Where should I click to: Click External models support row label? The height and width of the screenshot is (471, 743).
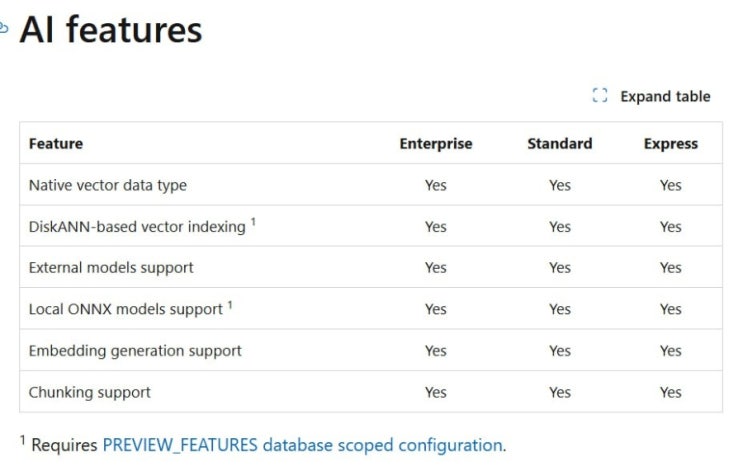(x=111, y=268)
